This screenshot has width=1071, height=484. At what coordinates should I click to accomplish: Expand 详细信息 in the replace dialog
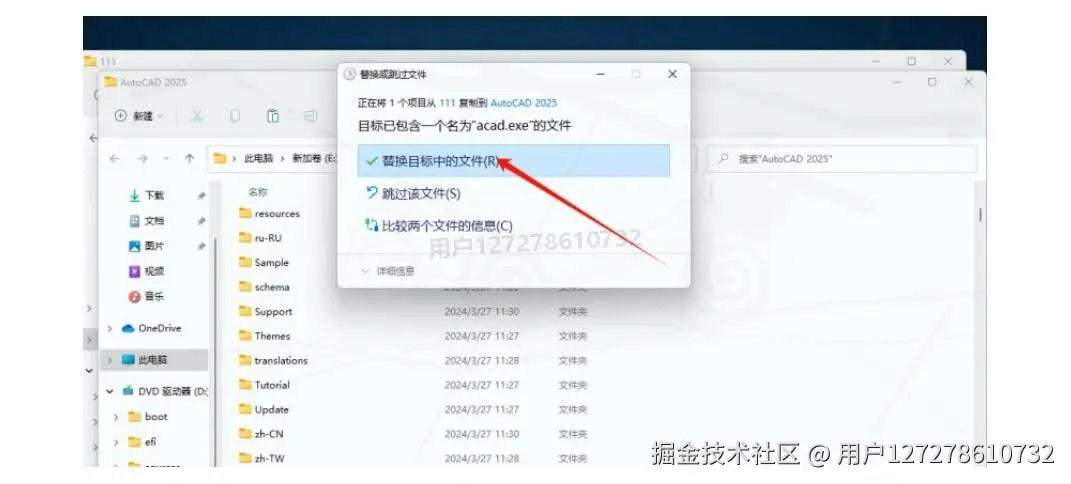(x=388, y=272)
